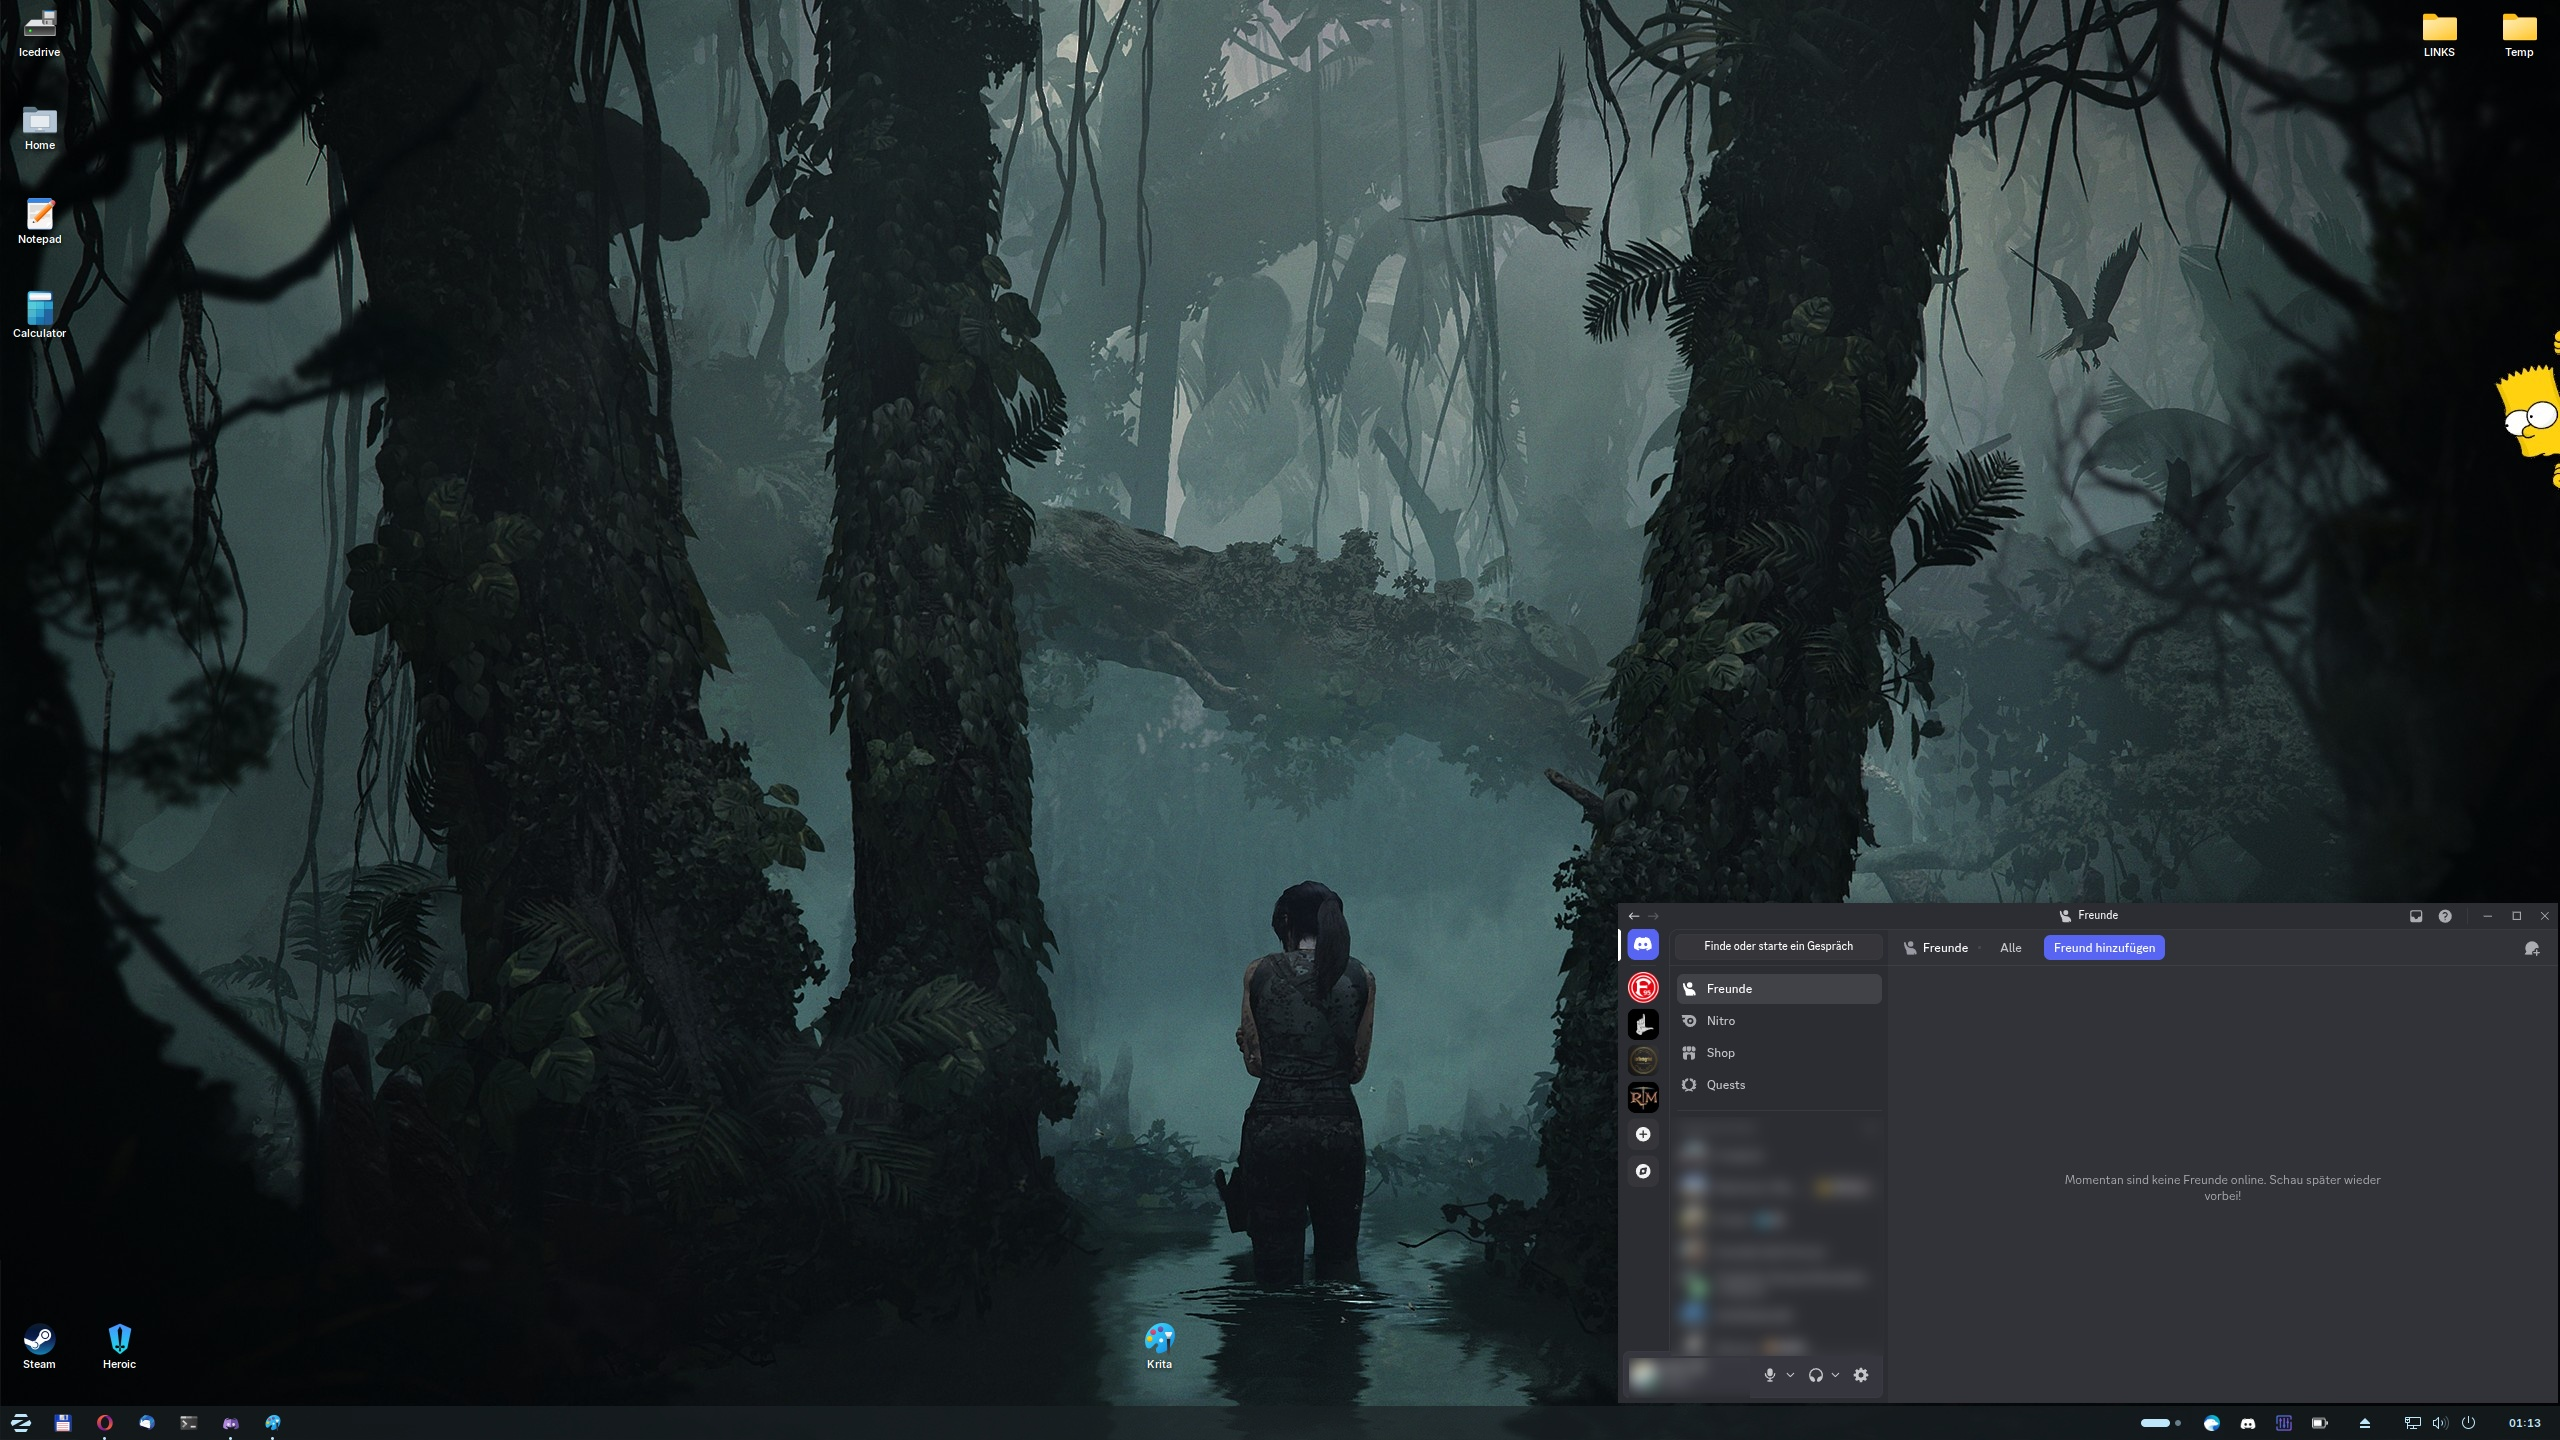Image resolution: width=2560 pixels, height=1440 pixels.
Task: Click the eject tray icon
Action: [2365, 1423]
